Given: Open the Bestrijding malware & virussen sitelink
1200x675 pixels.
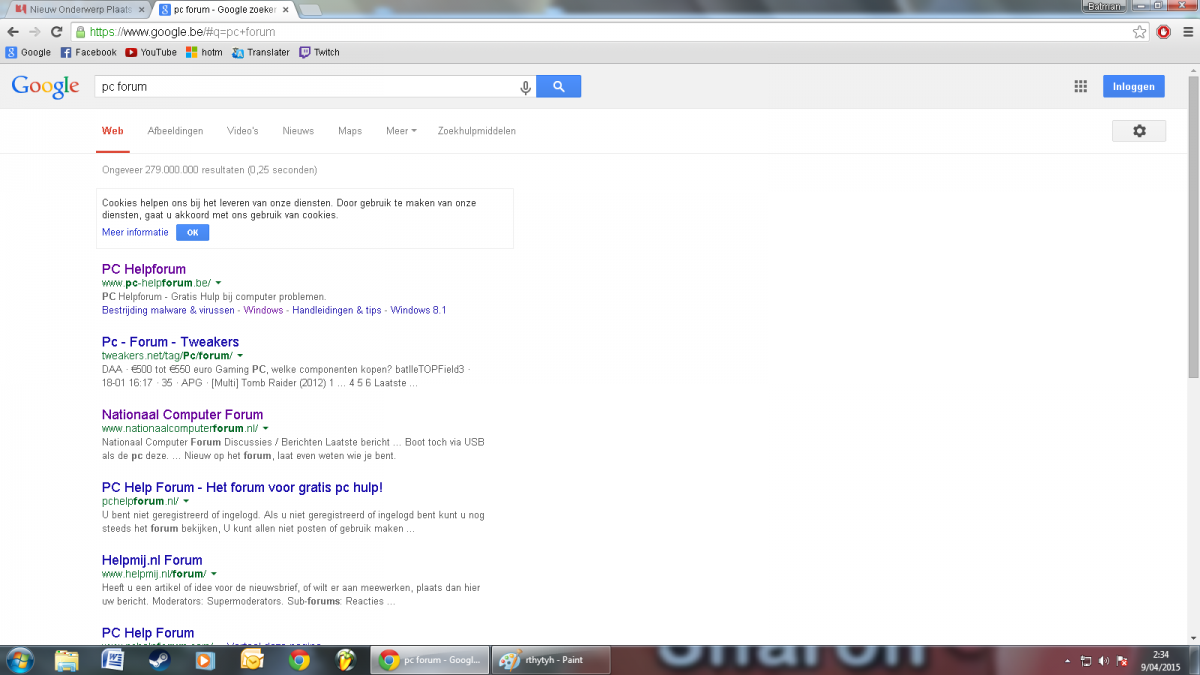Looking at the screenshot, I should coord(168,310).
